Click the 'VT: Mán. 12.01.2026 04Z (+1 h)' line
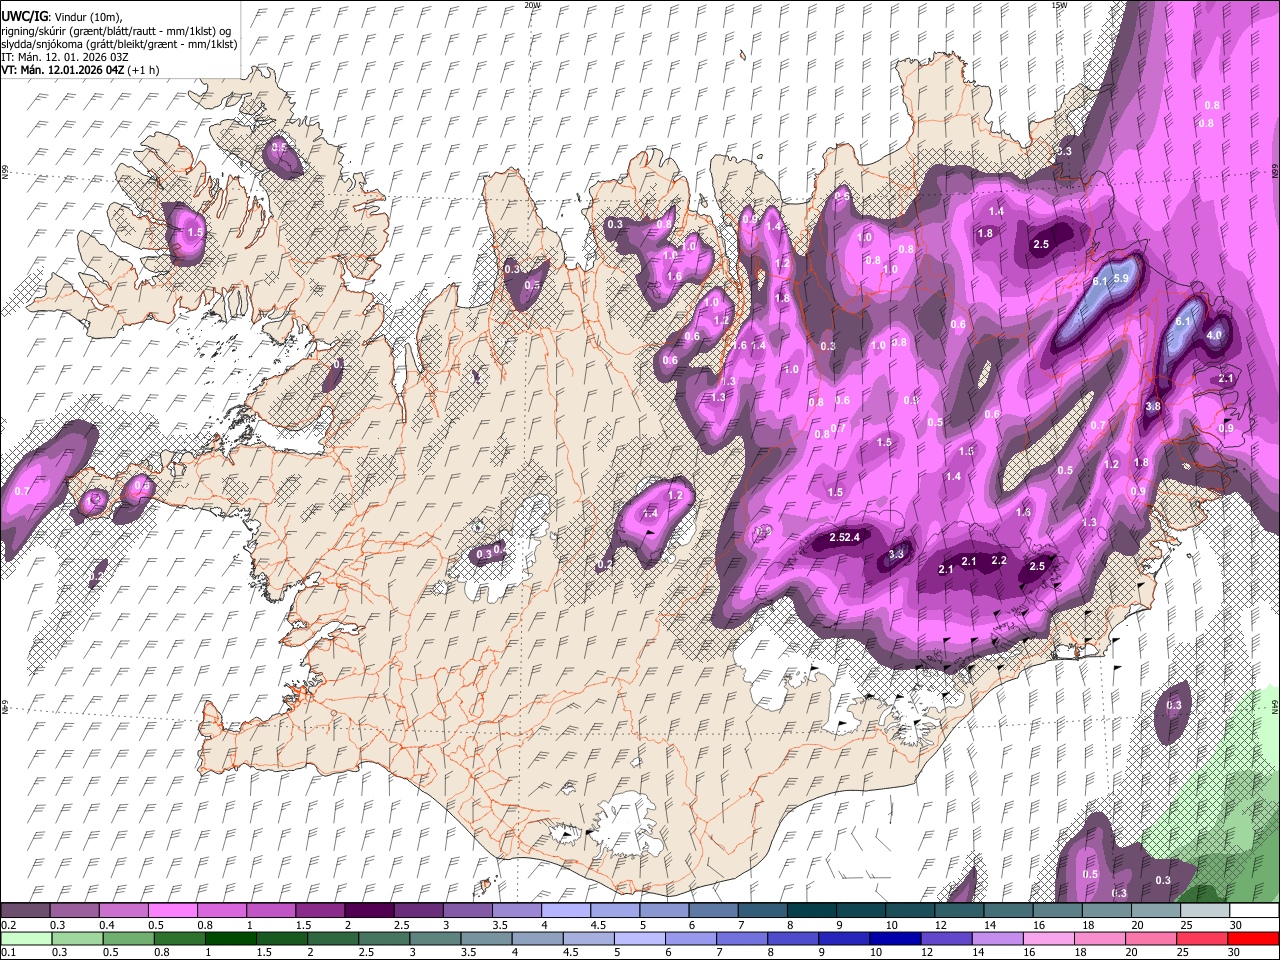The image size is (1280, 960). point(80,70)
